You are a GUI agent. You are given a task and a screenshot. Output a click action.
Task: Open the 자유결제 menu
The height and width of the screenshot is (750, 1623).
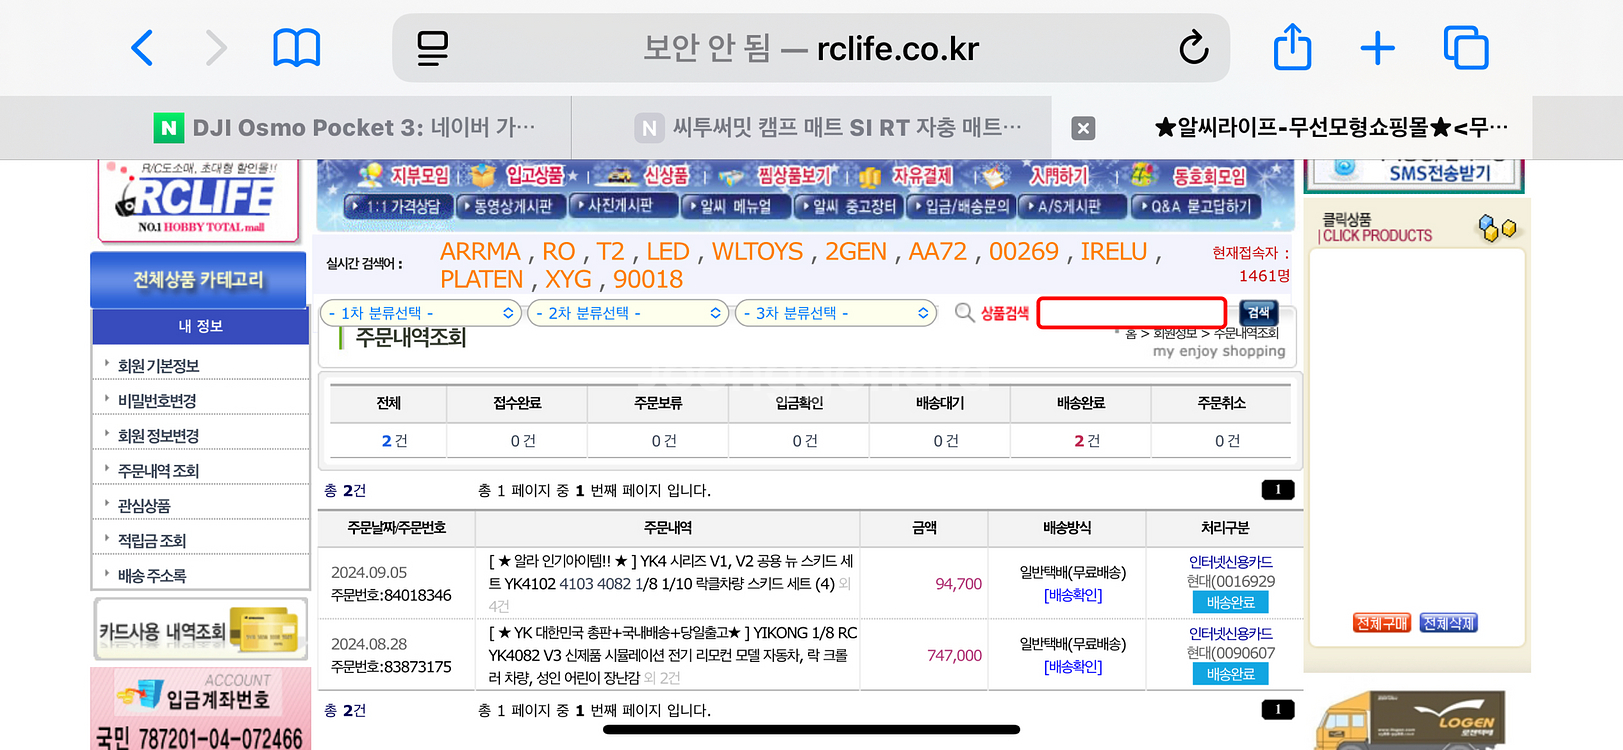tap(906, 176)
